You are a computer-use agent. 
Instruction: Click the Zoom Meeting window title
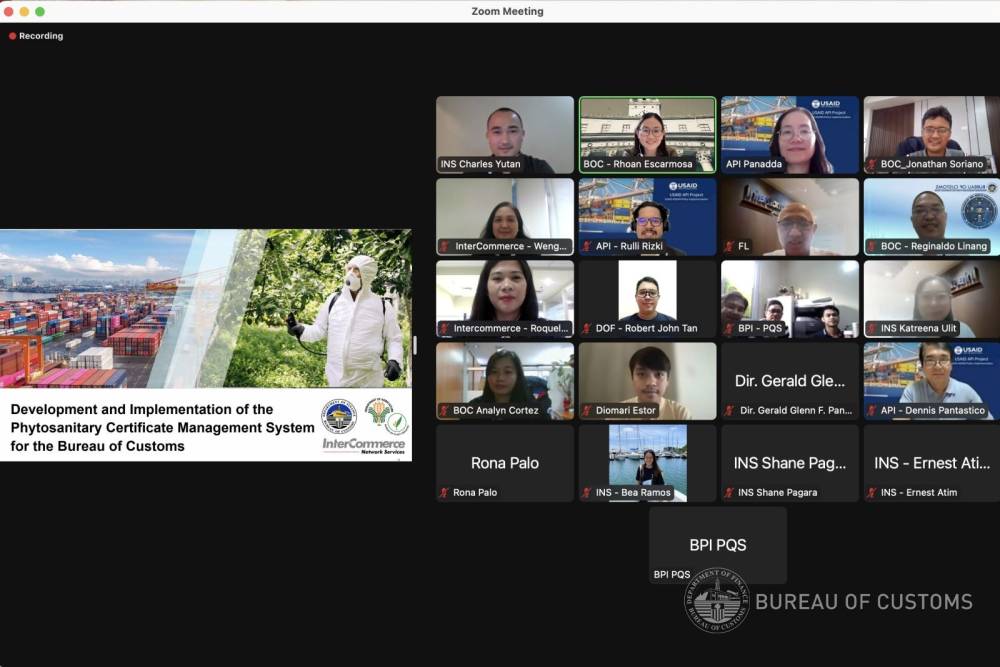pyautogui.click(x=507, y=11)
